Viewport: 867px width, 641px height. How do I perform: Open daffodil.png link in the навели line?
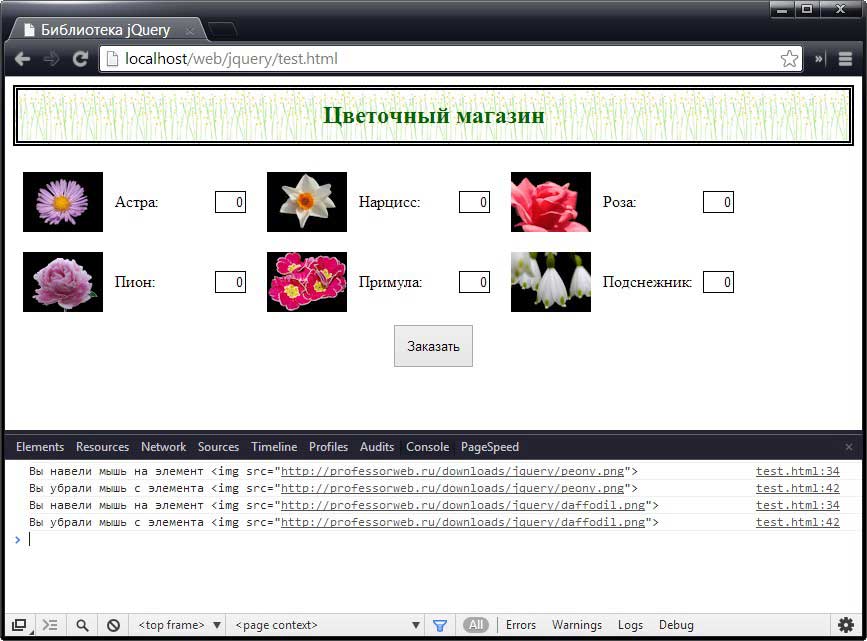pyautogui.click(x=463, y=505)
